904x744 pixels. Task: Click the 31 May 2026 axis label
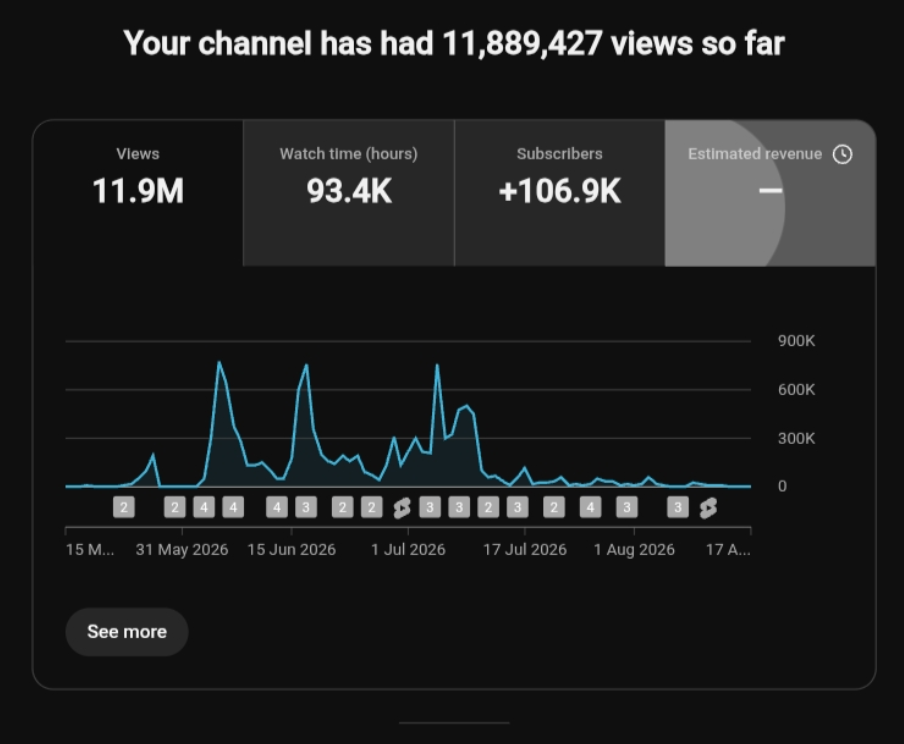coord(182,550)
